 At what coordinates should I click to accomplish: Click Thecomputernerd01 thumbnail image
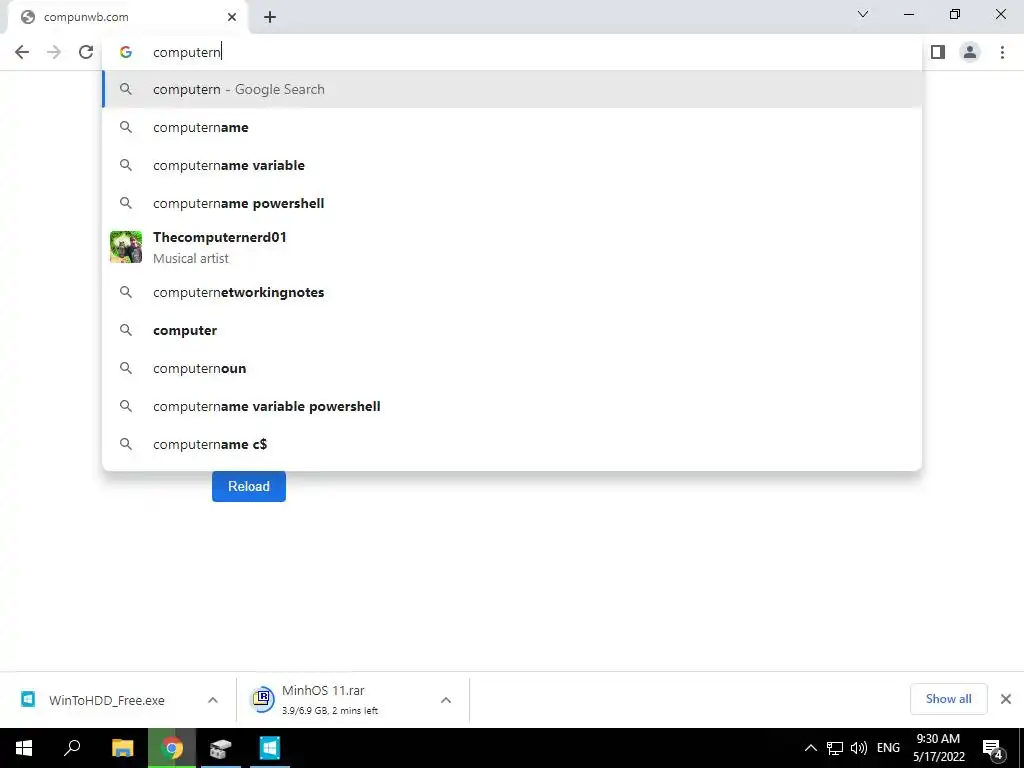(x=126, y=247)
